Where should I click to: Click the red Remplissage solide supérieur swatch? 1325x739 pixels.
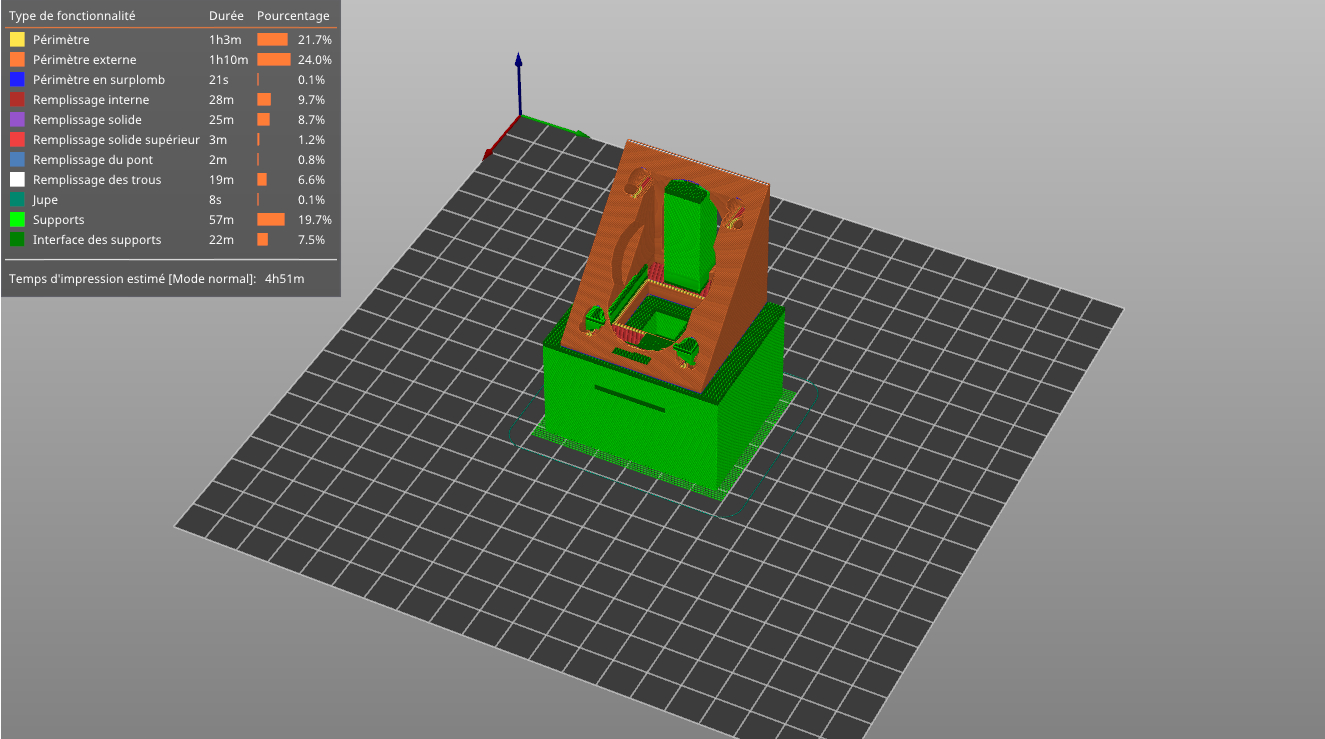click(x=17, y=140)
